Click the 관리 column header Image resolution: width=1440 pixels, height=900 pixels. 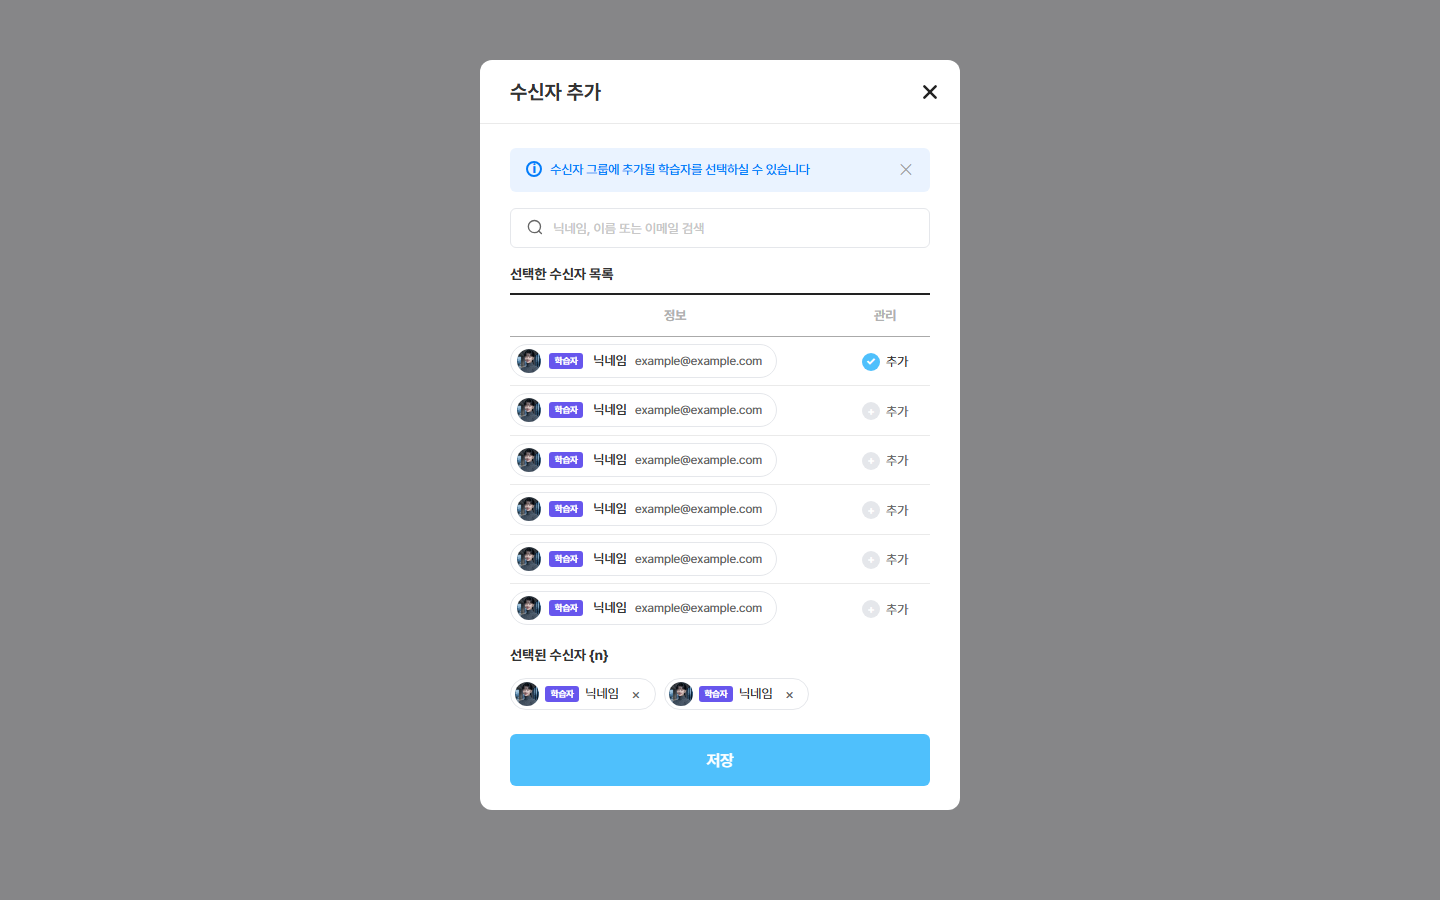(885, 315)
